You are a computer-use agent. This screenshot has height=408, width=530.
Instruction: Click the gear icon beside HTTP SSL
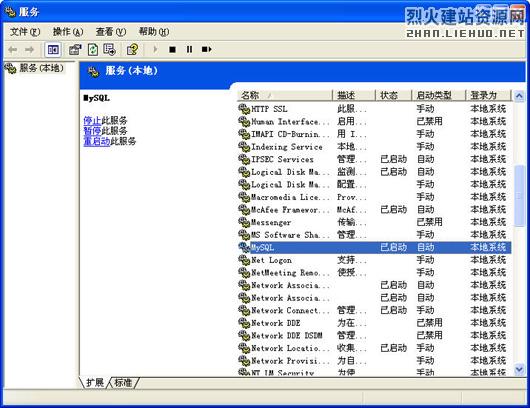(x=244, y=109)
